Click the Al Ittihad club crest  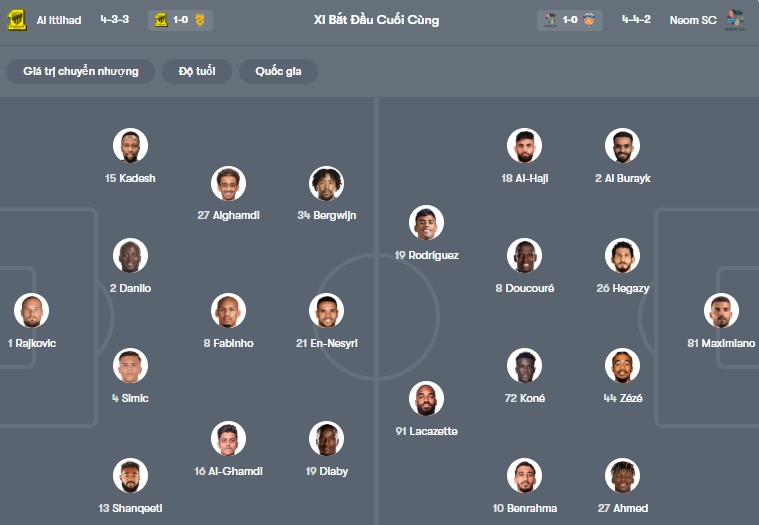16,20
